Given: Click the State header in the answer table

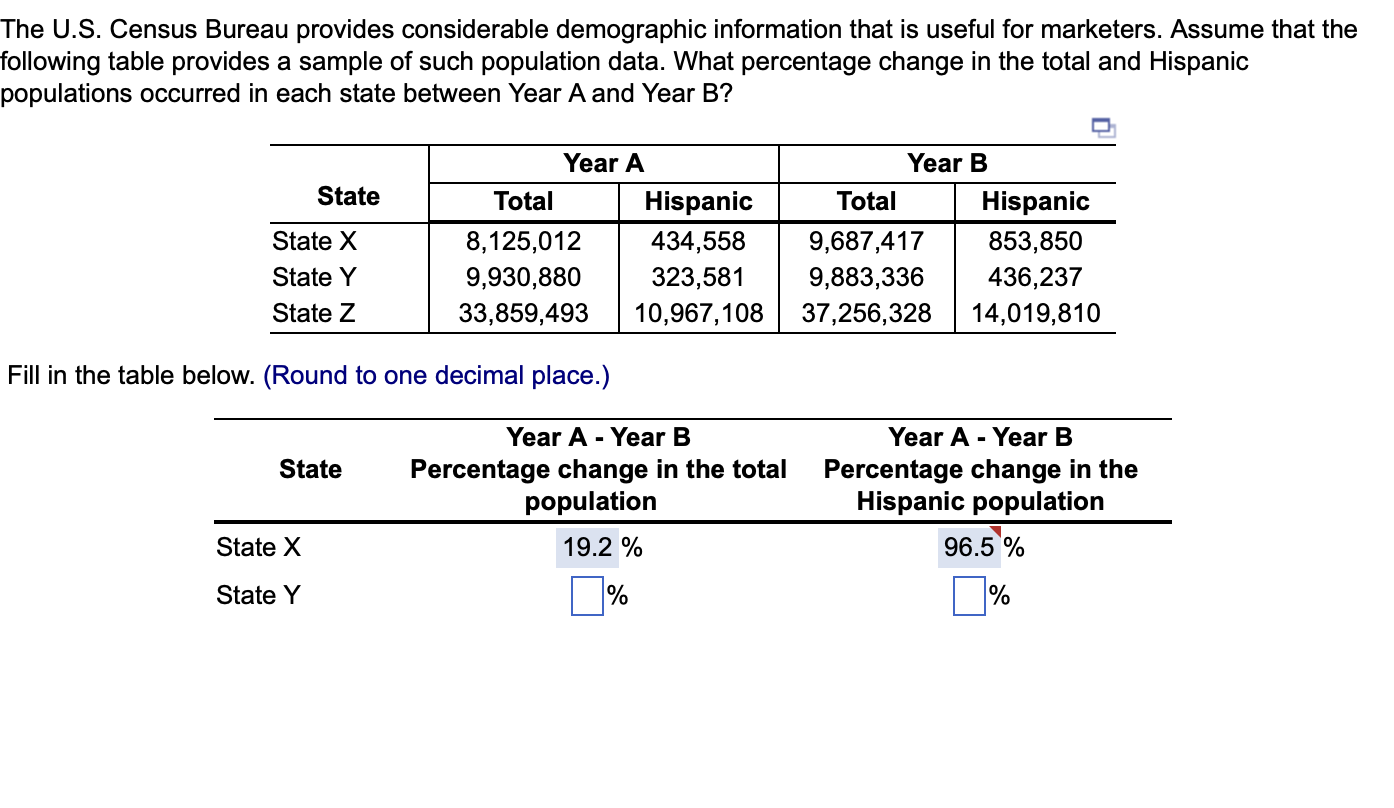Looking at the screenshot, I should tap(310, 469).
